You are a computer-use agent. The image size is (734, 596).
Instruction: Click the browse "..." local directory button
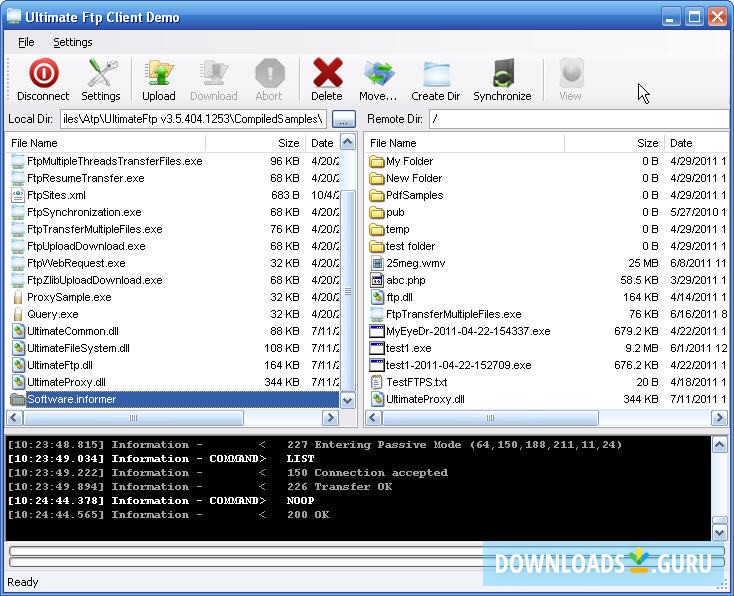coord(344,119)
